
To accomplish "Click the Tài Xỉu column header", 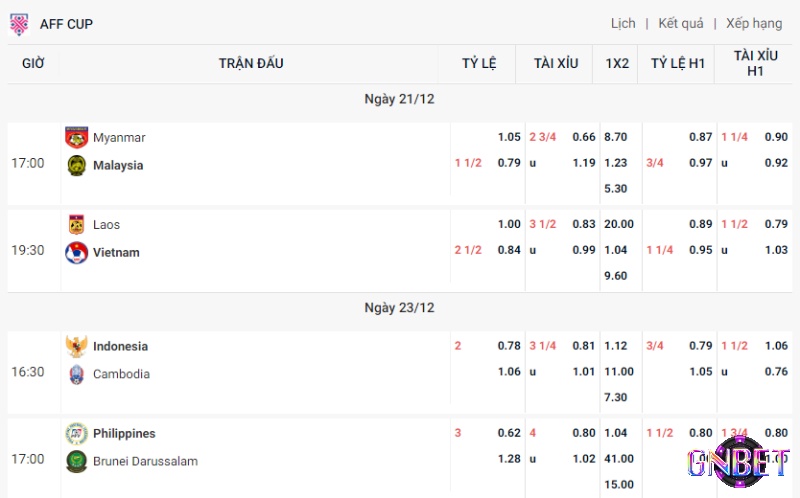I will click(556, 63).
